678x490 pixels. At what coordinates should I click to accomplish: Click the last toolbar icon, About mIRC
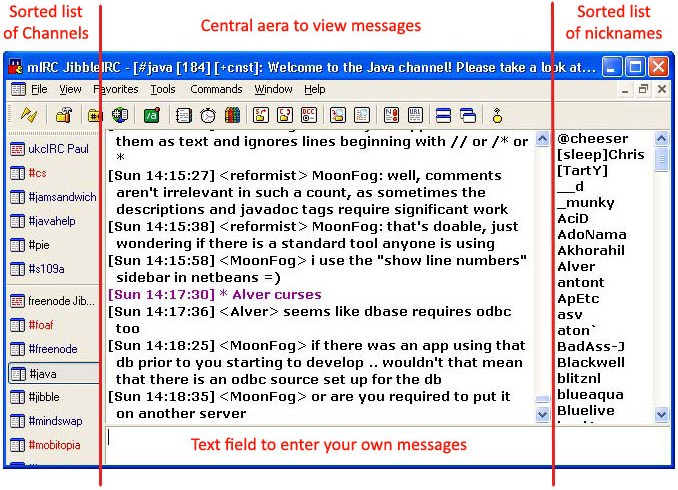497,114
